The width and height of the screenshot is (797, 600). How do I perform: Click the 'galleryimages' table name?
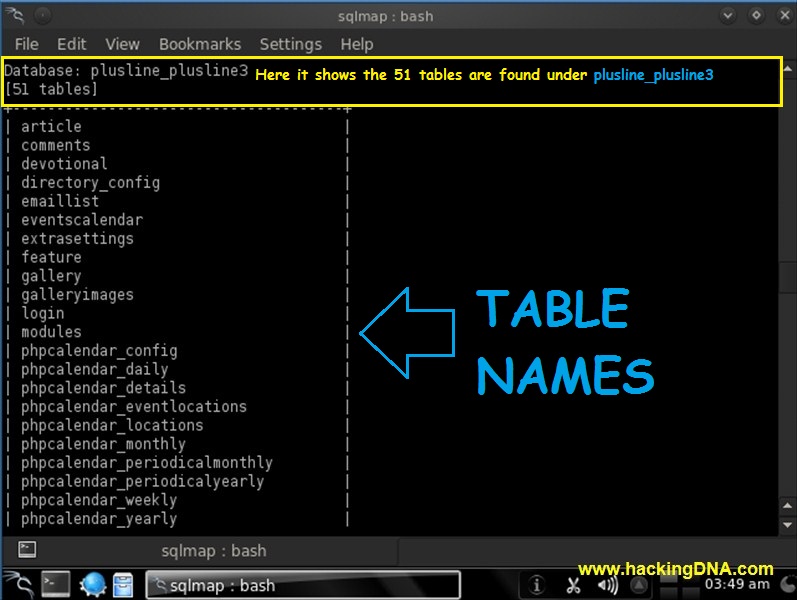77,295
